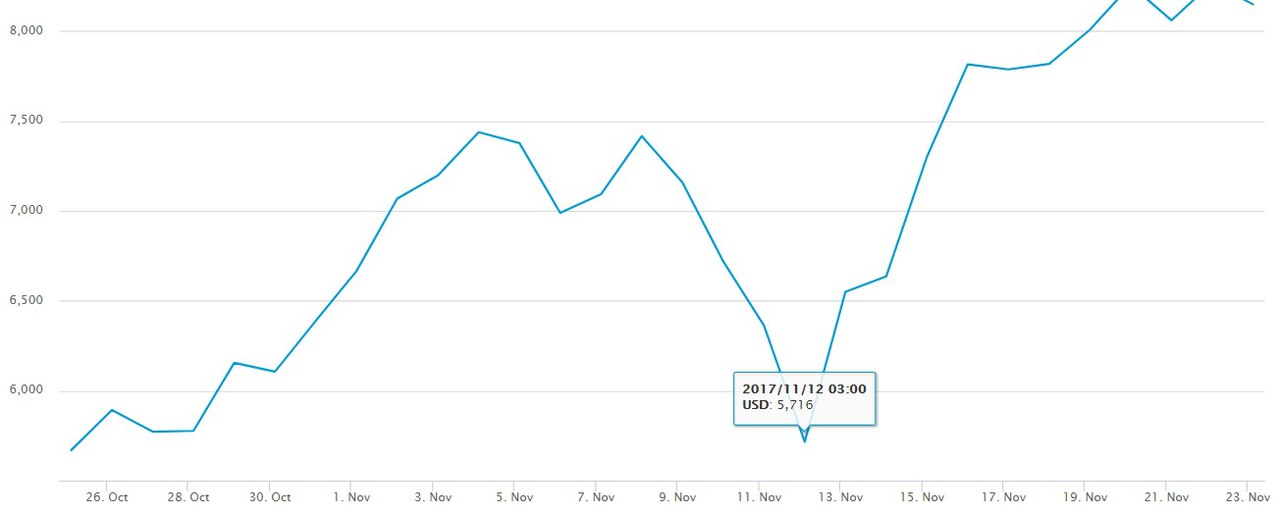Click the 17. Nov date label
The image size is (1280, 514).
coord(1003,497)
